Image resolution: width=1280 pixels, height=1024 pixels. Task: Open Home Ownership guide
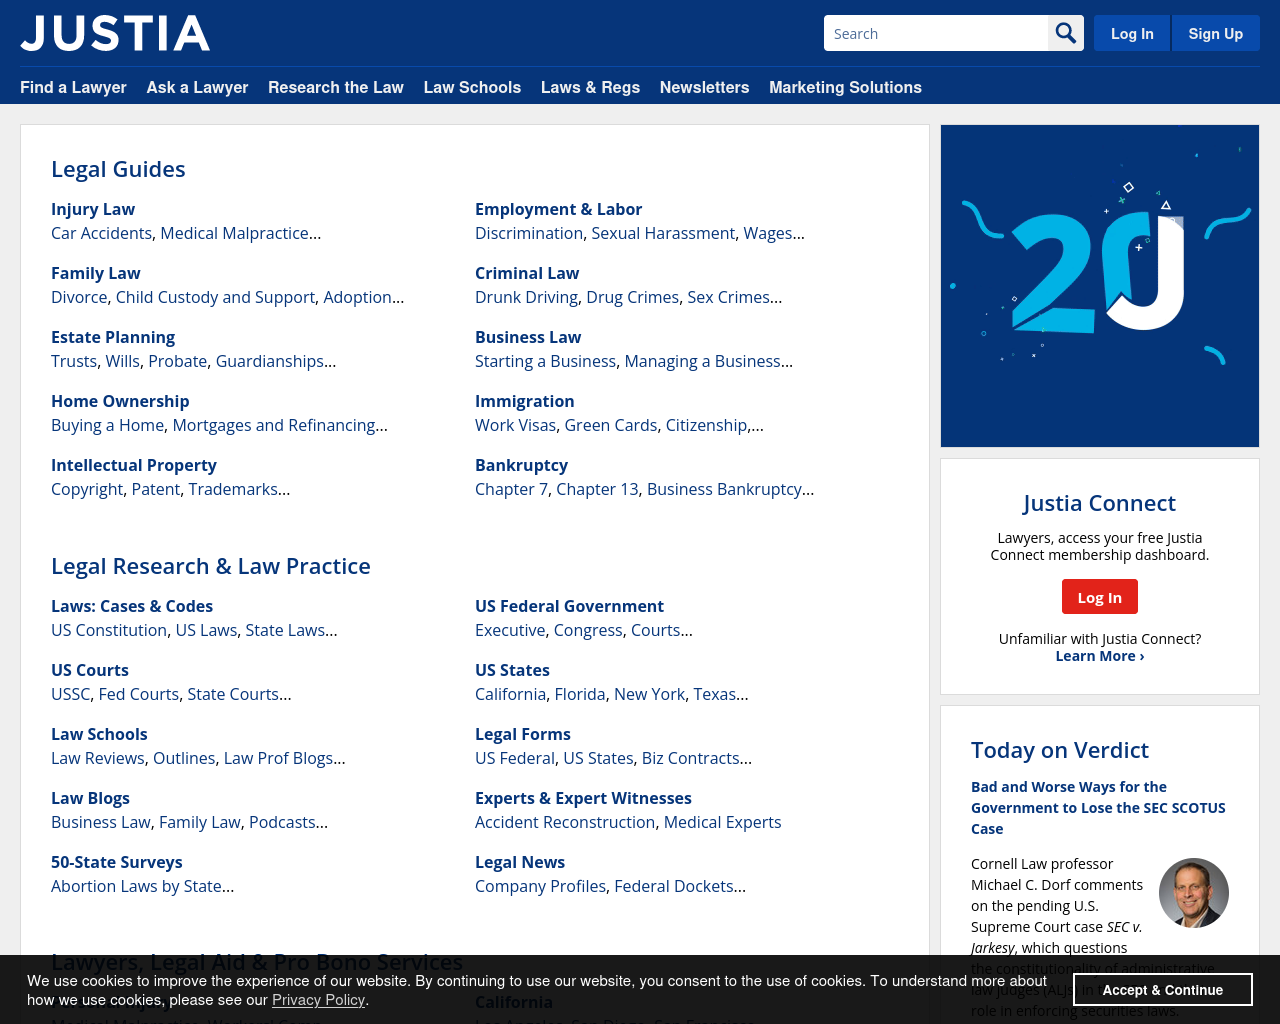click(x=120, y=401)
